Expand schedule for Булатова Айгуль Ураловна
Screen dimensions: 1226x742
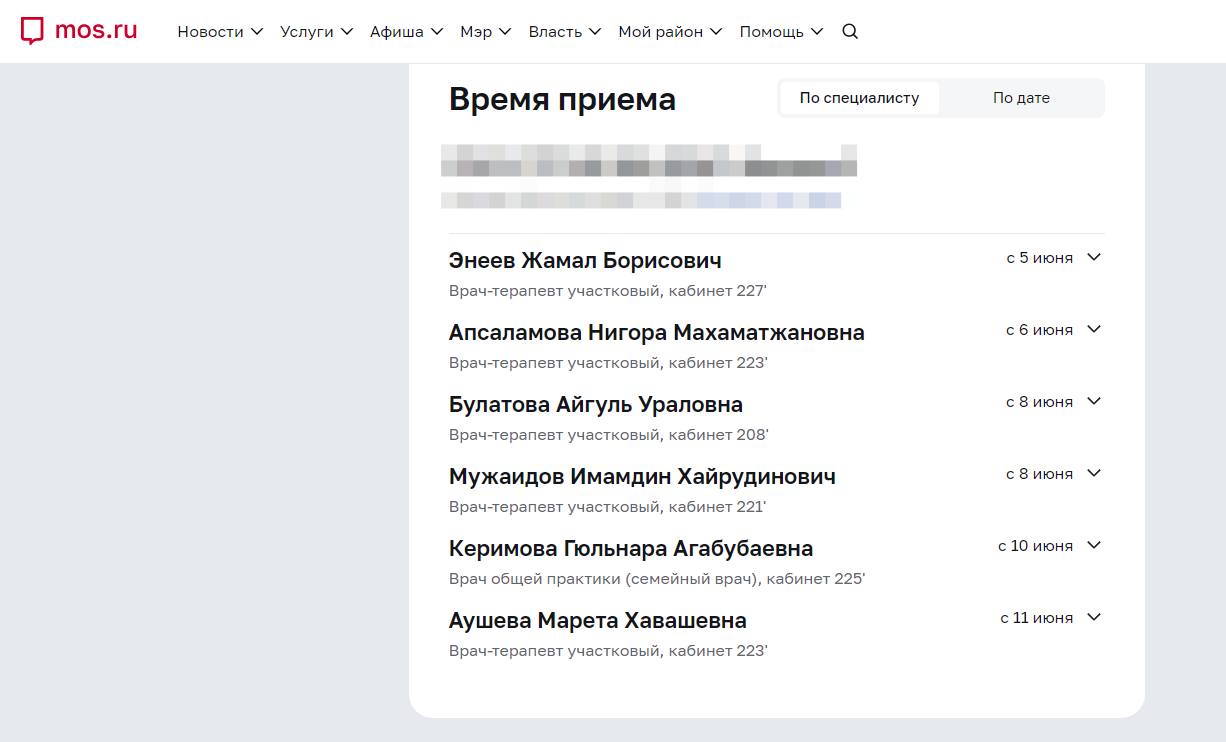pyautogui.click(x=1093, y=401)
